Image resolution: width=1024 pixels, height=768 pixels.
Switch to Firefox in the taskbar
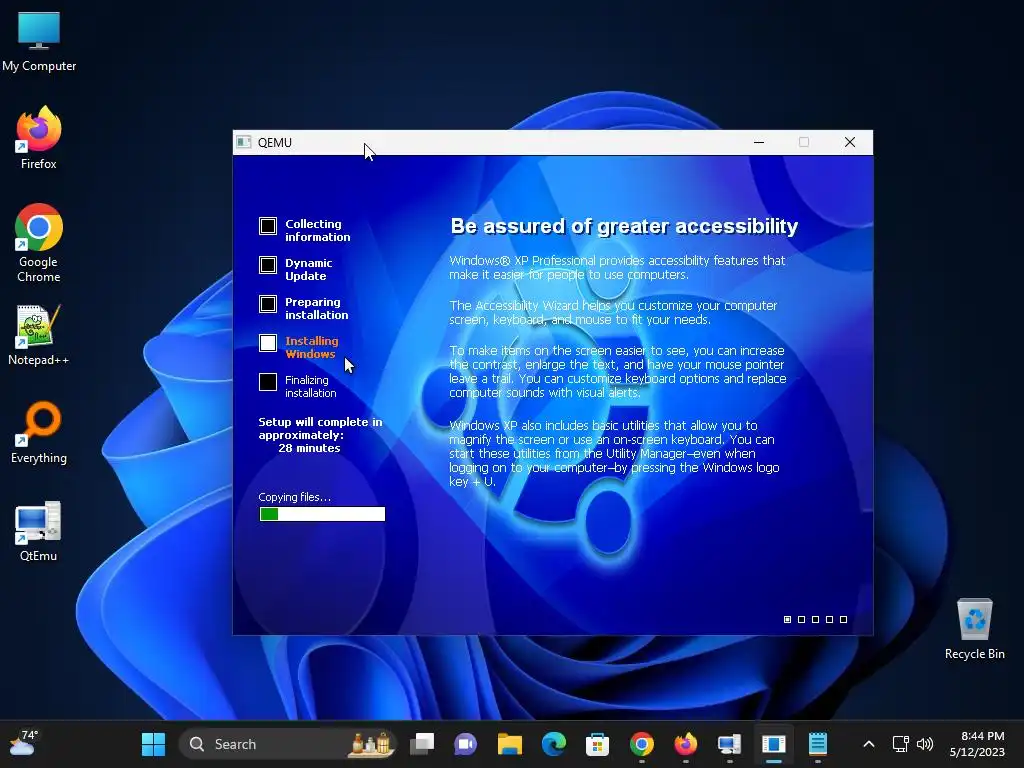tap(686, 744)
